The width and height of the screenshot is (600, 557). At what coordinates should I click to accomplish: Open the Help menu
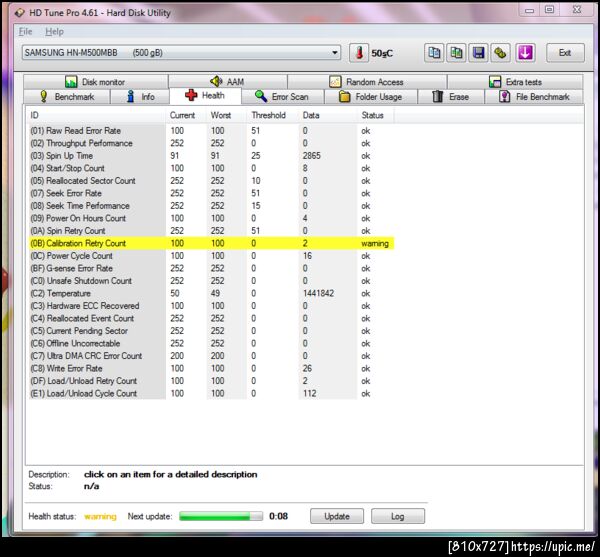pos(54,32)
